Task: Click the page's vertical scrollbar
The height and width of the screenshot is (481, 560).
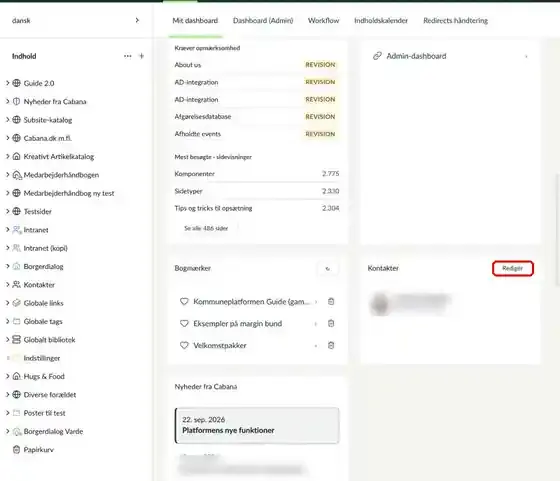Action: coord(557,229)
